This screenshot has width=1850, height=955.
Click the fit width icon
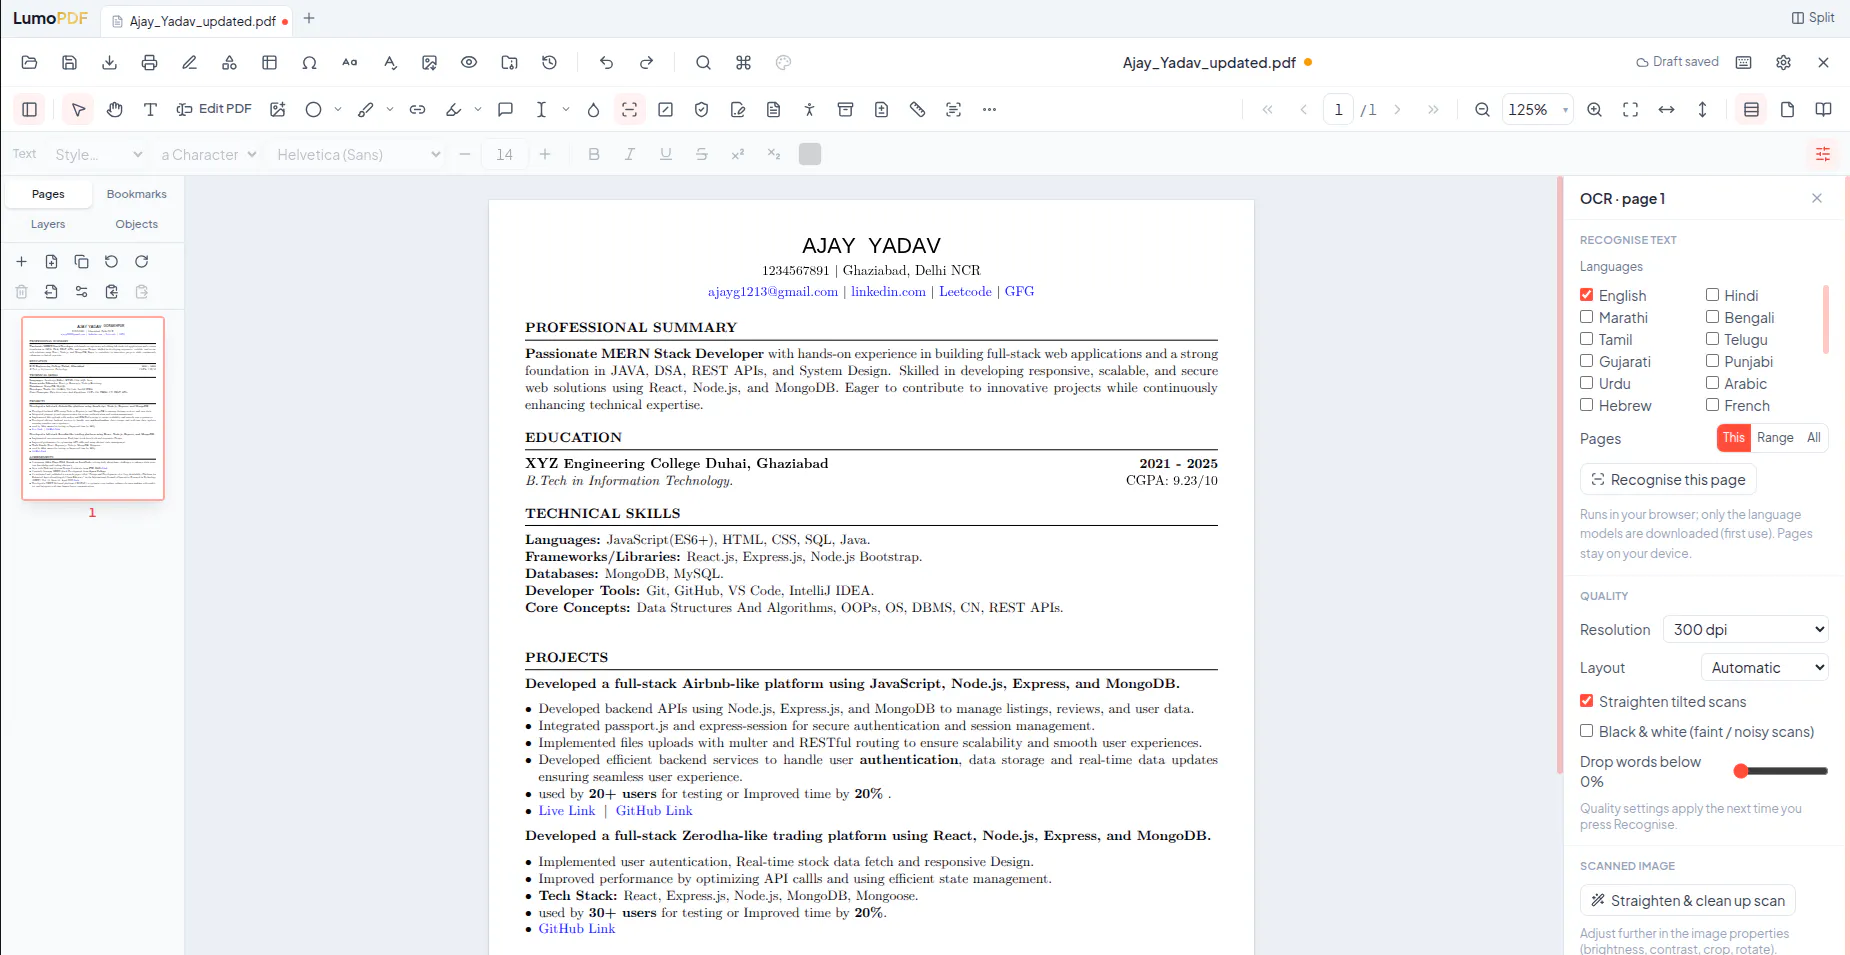pyautogui.click(x=1667, y=110)
